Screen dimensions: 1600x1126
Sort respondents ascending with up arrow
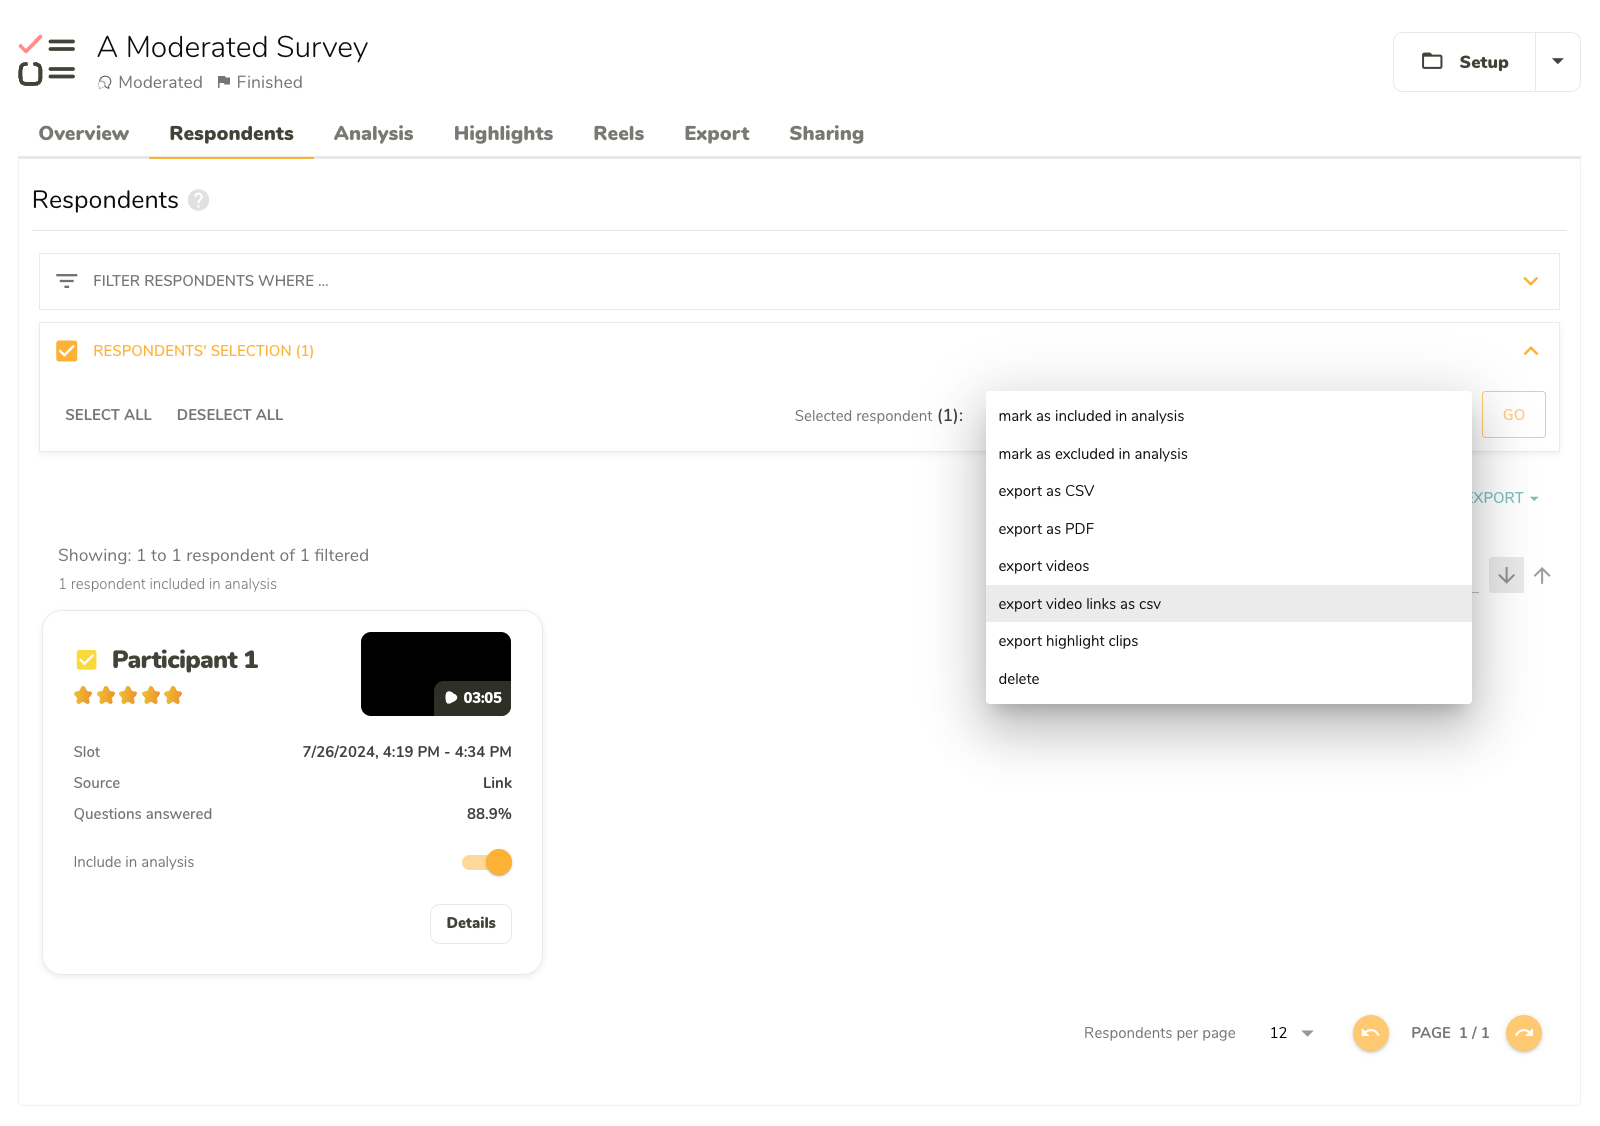[1542, 575]
